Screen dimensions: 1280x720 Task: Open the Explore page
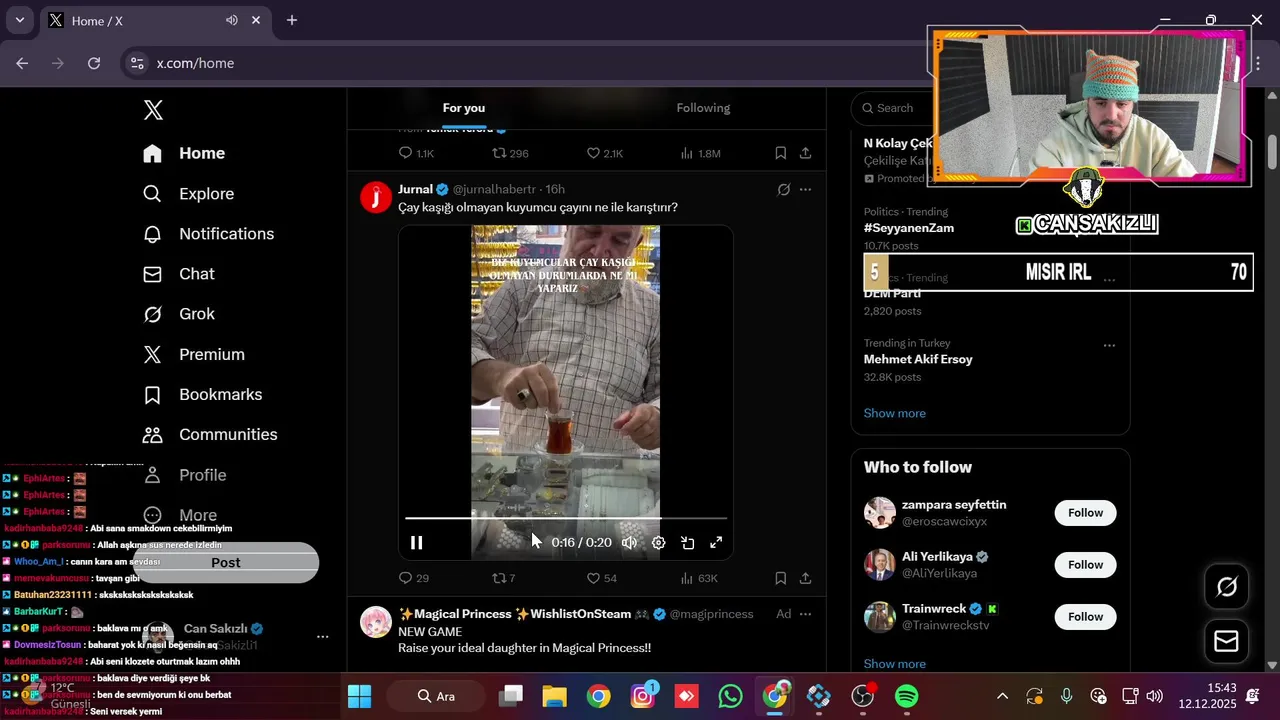click(188, 194)
